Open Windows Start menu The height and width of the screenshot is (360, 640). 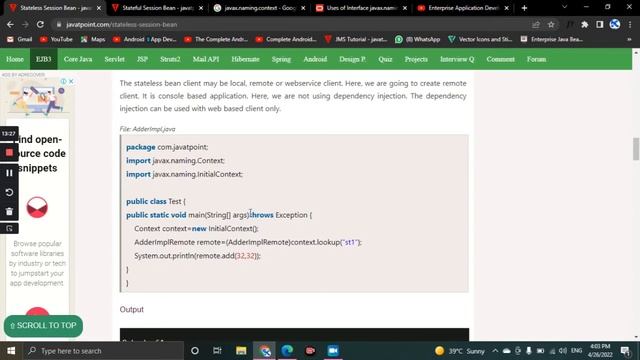[x=11, y=351]
